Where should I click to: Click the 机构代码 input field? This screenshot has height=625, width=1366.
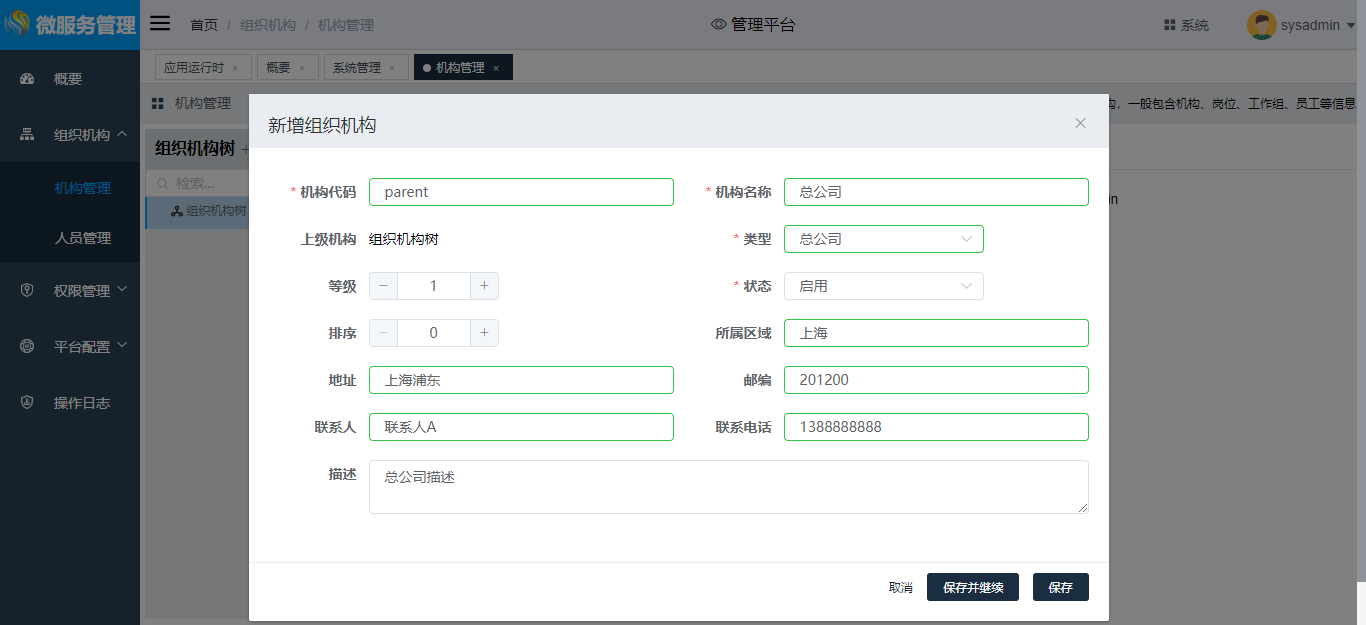[x=521, y=192]
